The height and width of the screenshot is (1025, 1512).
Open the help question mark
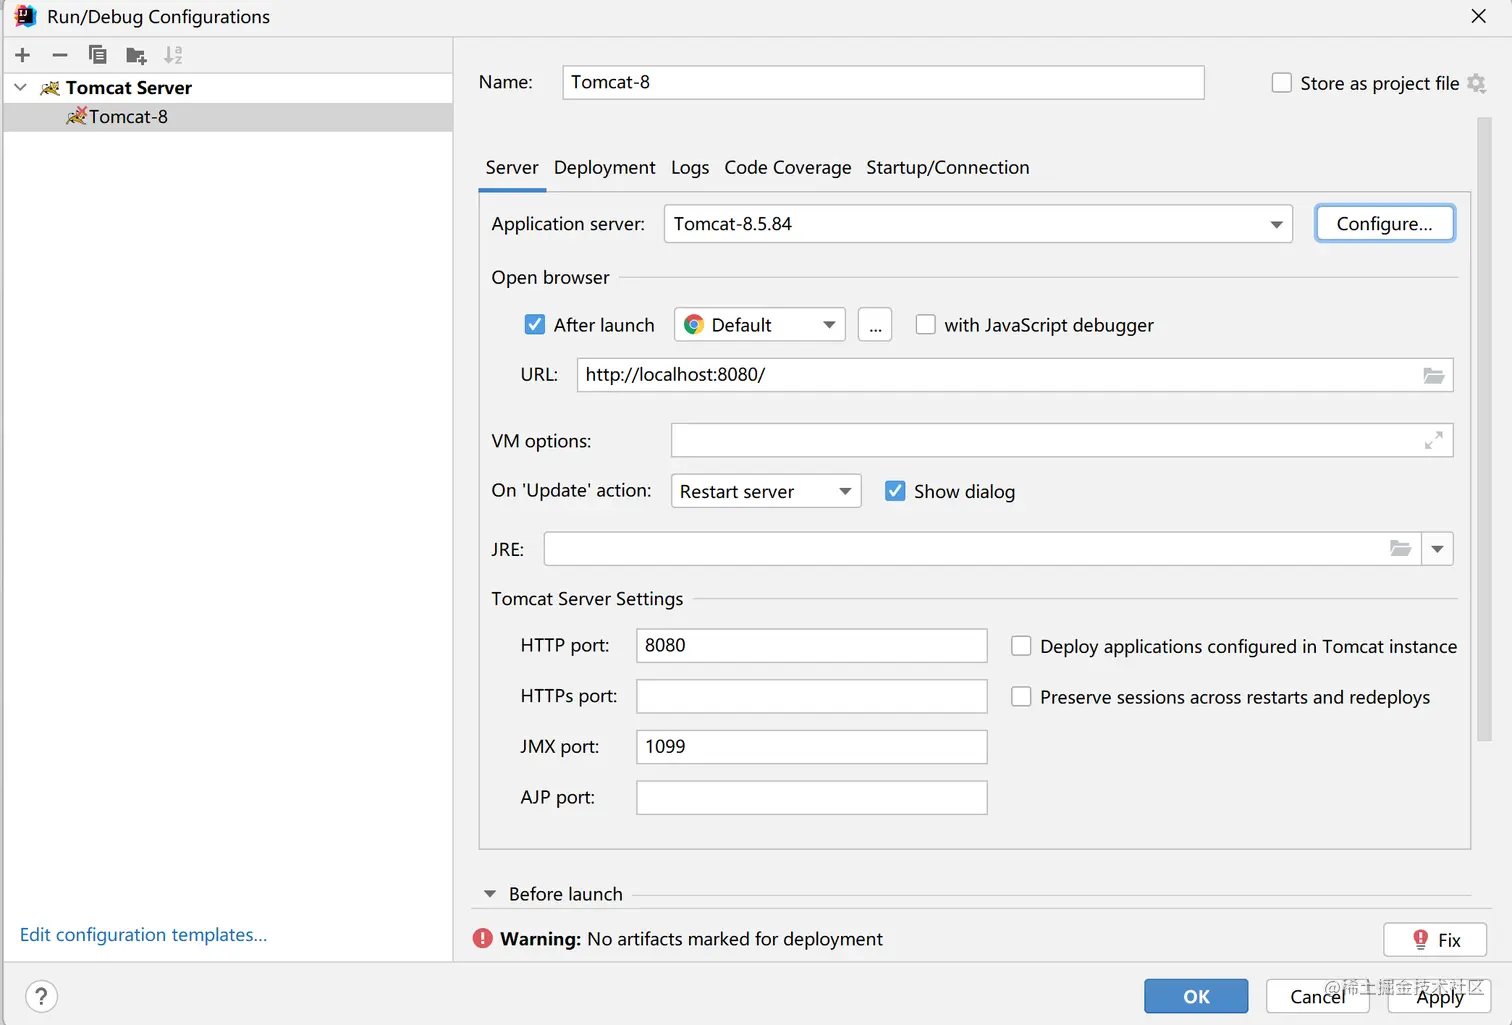click(41, 996)
